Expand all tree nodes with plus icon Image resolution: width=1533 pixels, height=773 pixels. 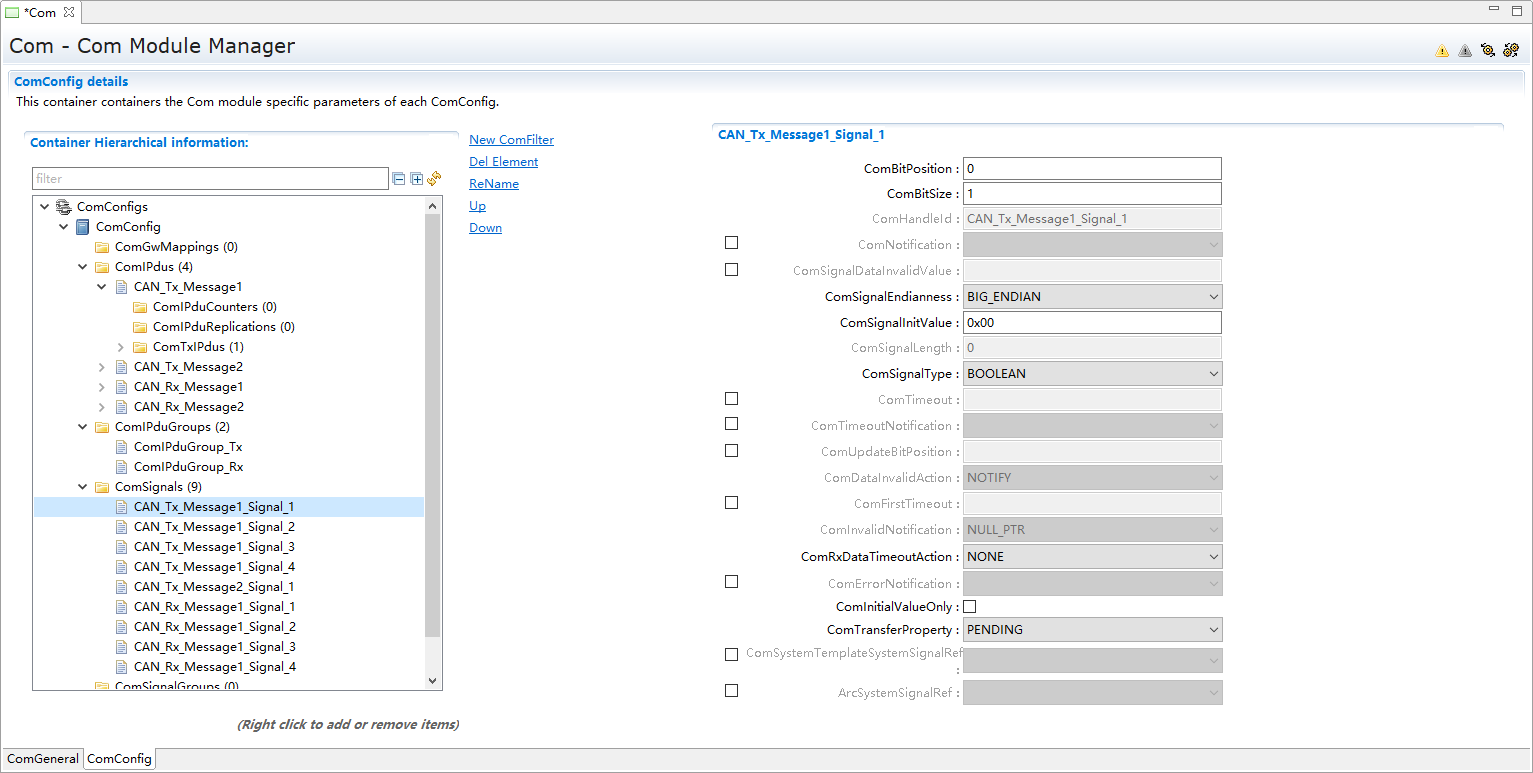(417, 179)
